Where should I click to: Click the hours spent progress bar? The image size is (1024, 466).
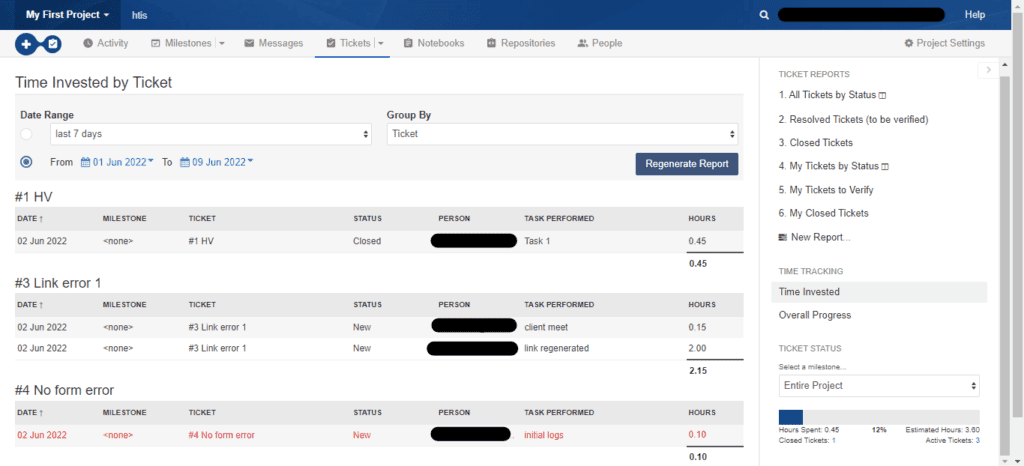coord(878,417)
